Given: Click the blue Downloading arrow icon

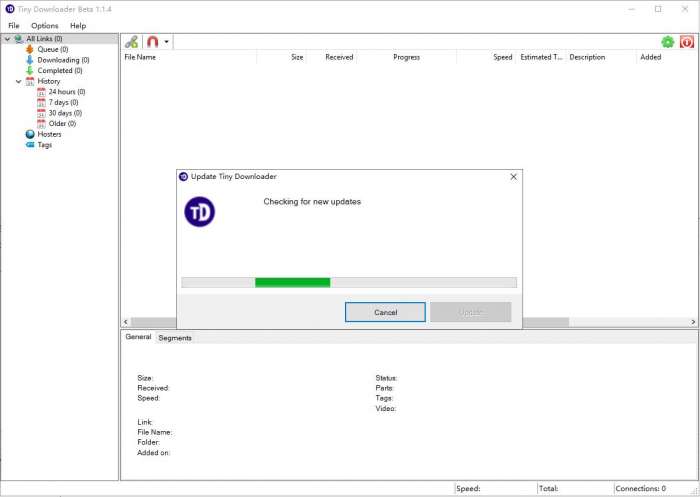Looking at the screenshot, I should pos(30,60).
